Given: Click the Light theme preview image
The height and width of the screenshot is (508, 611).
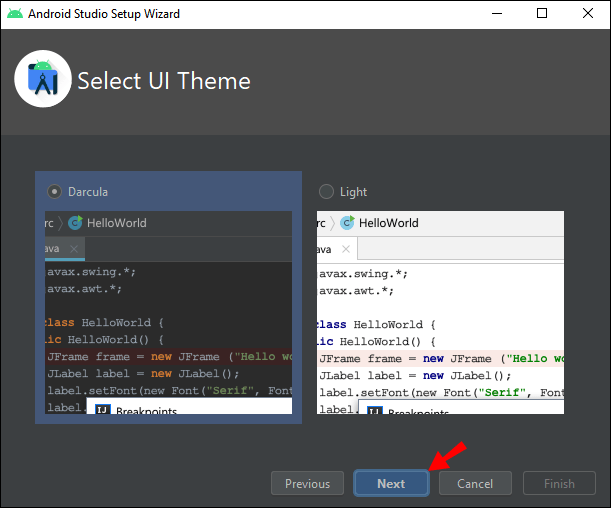Looking at the screenshot, I should 440,312.
